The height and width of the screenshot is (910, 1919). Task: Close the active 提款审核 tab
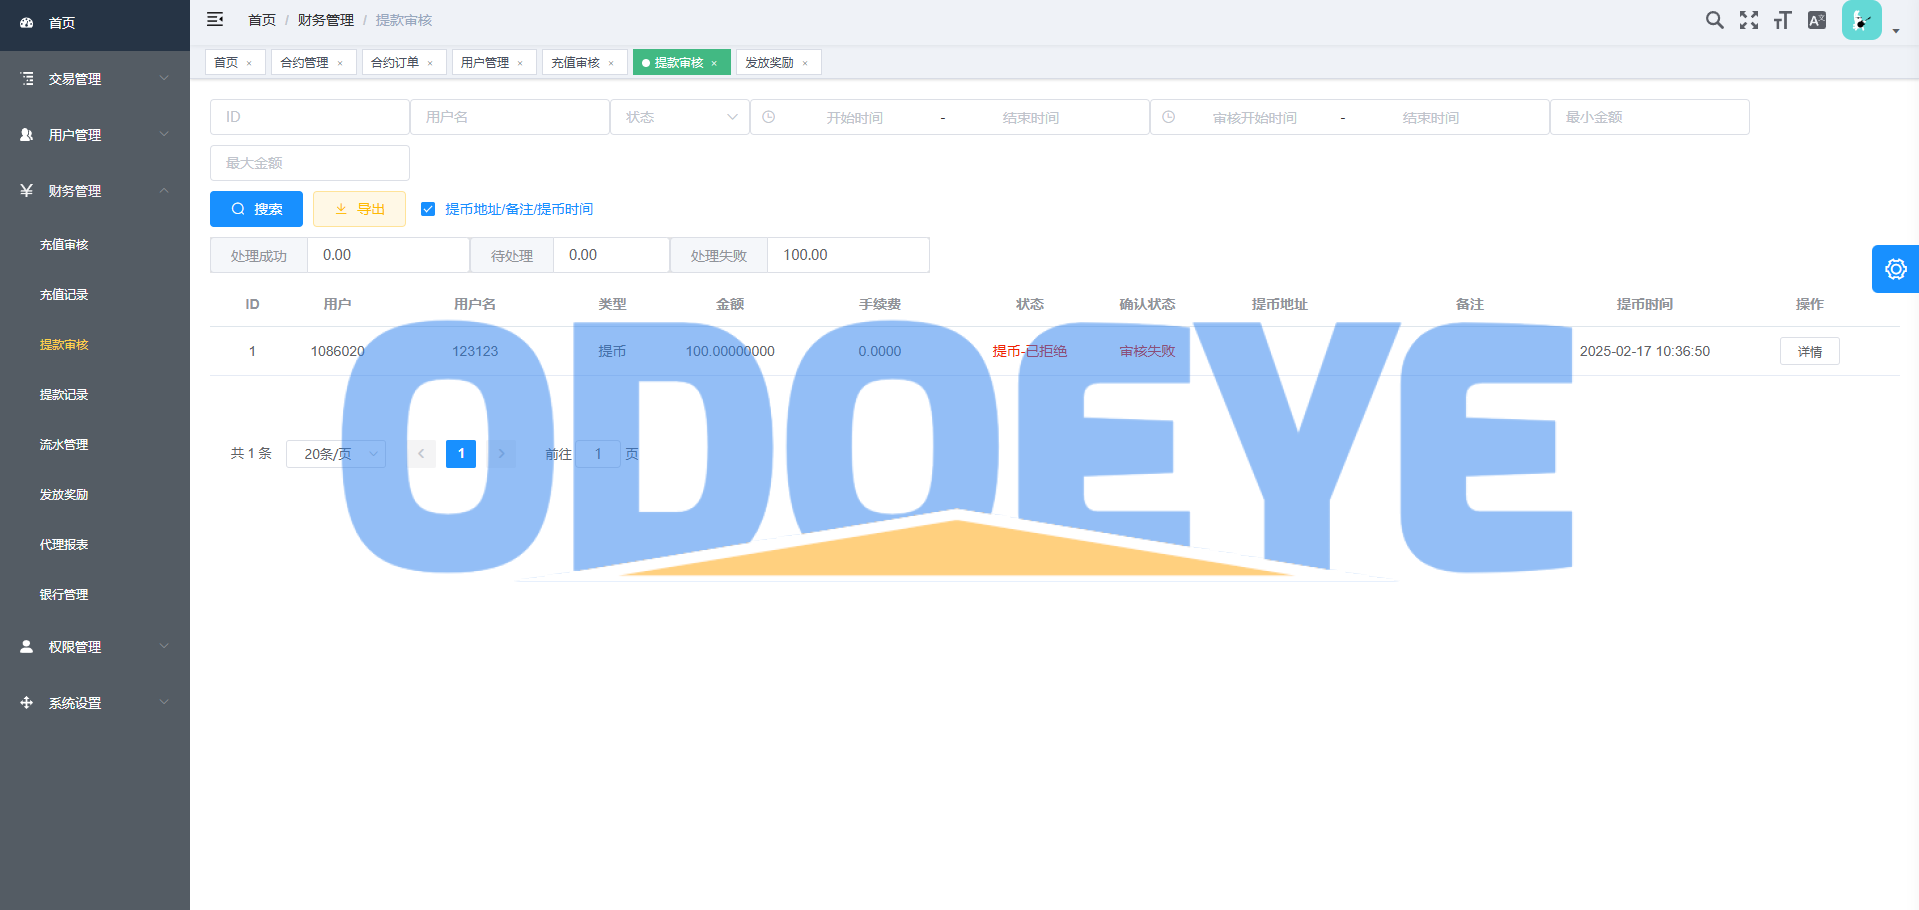[x=714, y=63]
